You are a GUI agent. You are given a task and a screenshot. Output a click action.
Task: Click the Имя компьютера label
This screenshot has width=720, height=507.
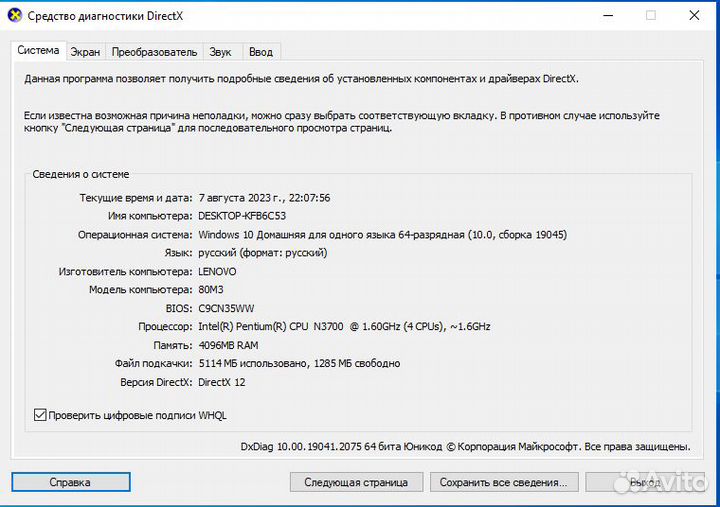click(151, 216)
